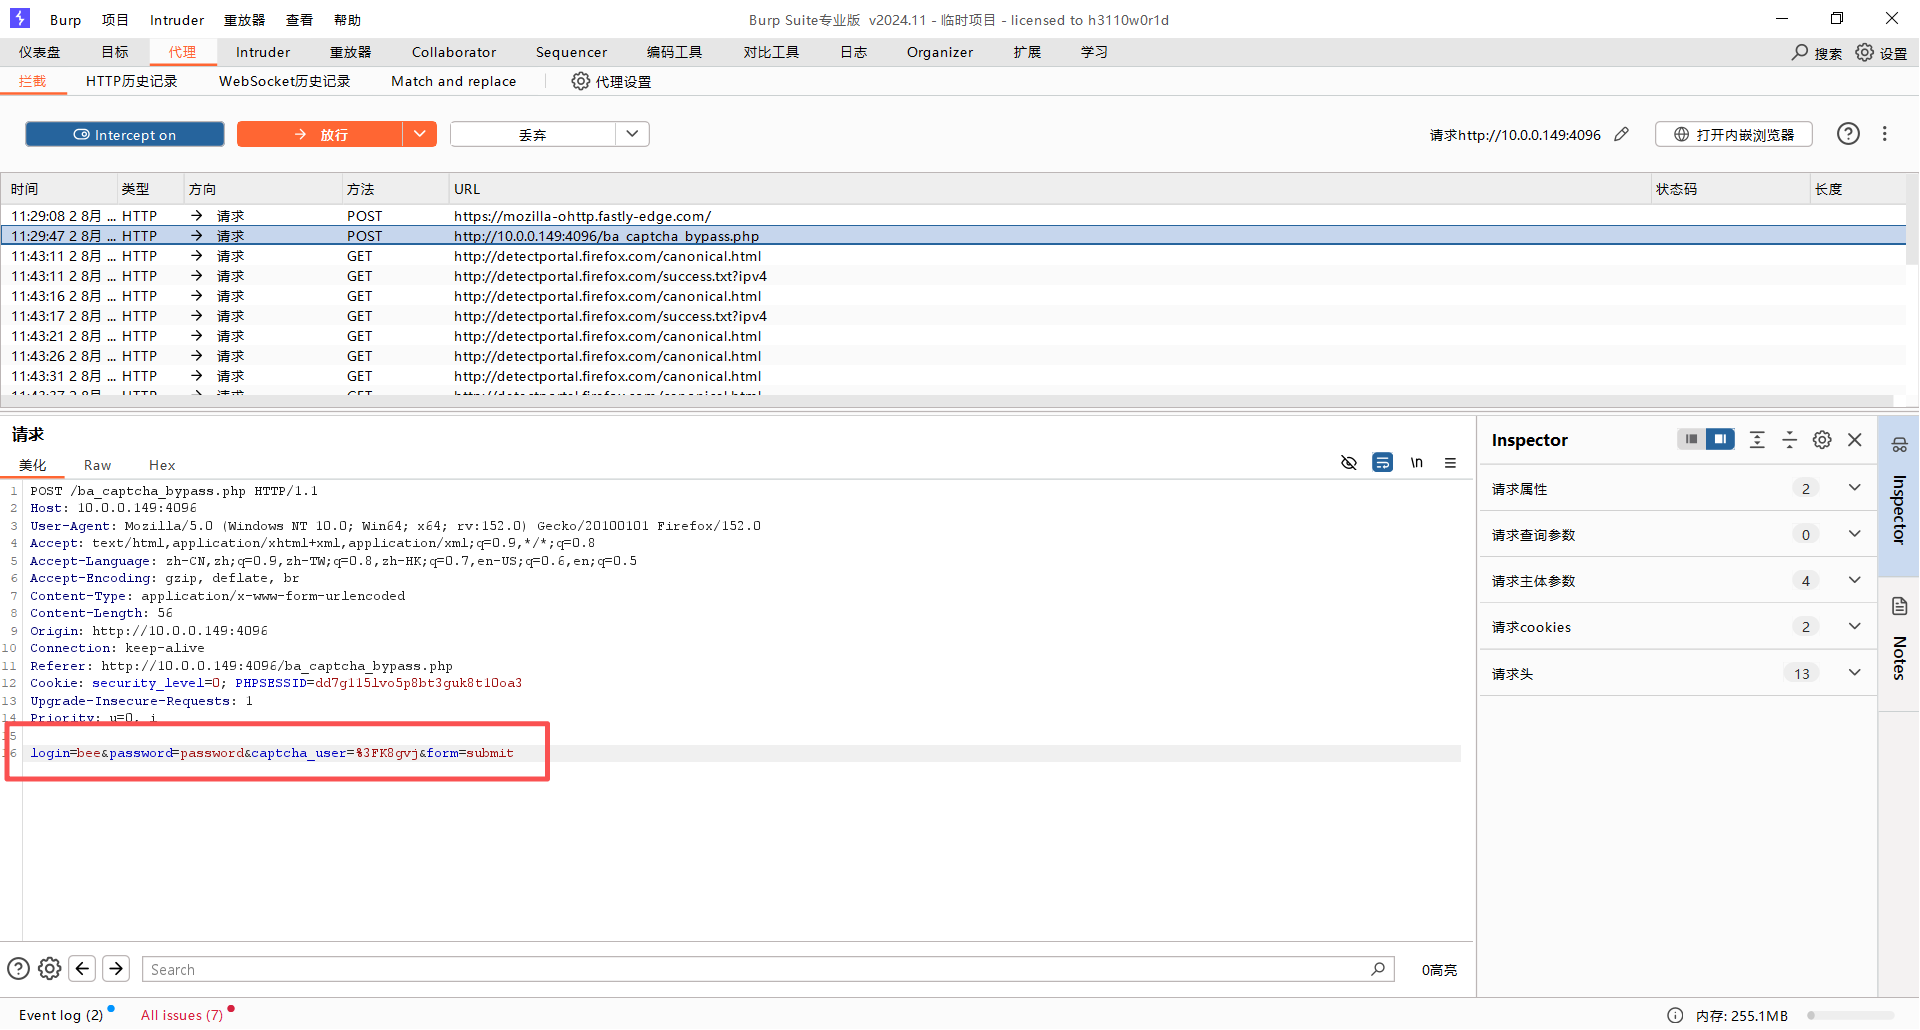This screenshot has width=1920, height=1030.
Task: Click the Burp Suite logo icon
Action: point(20,18)
